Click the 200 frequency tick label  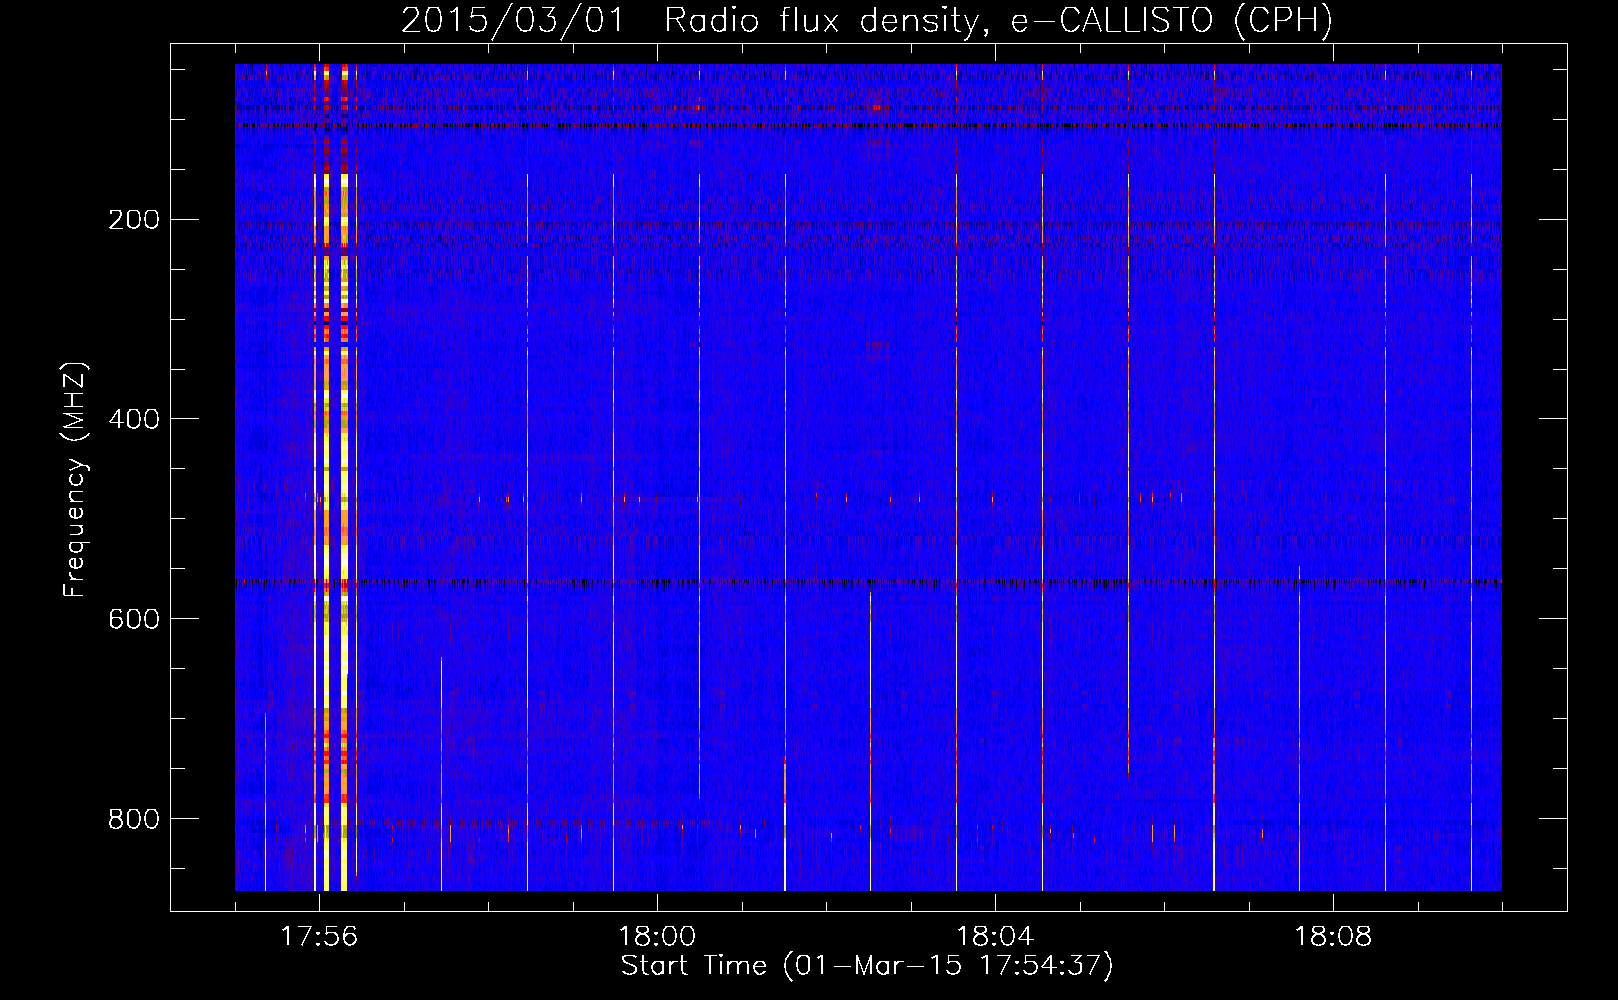tap(134, 219)
